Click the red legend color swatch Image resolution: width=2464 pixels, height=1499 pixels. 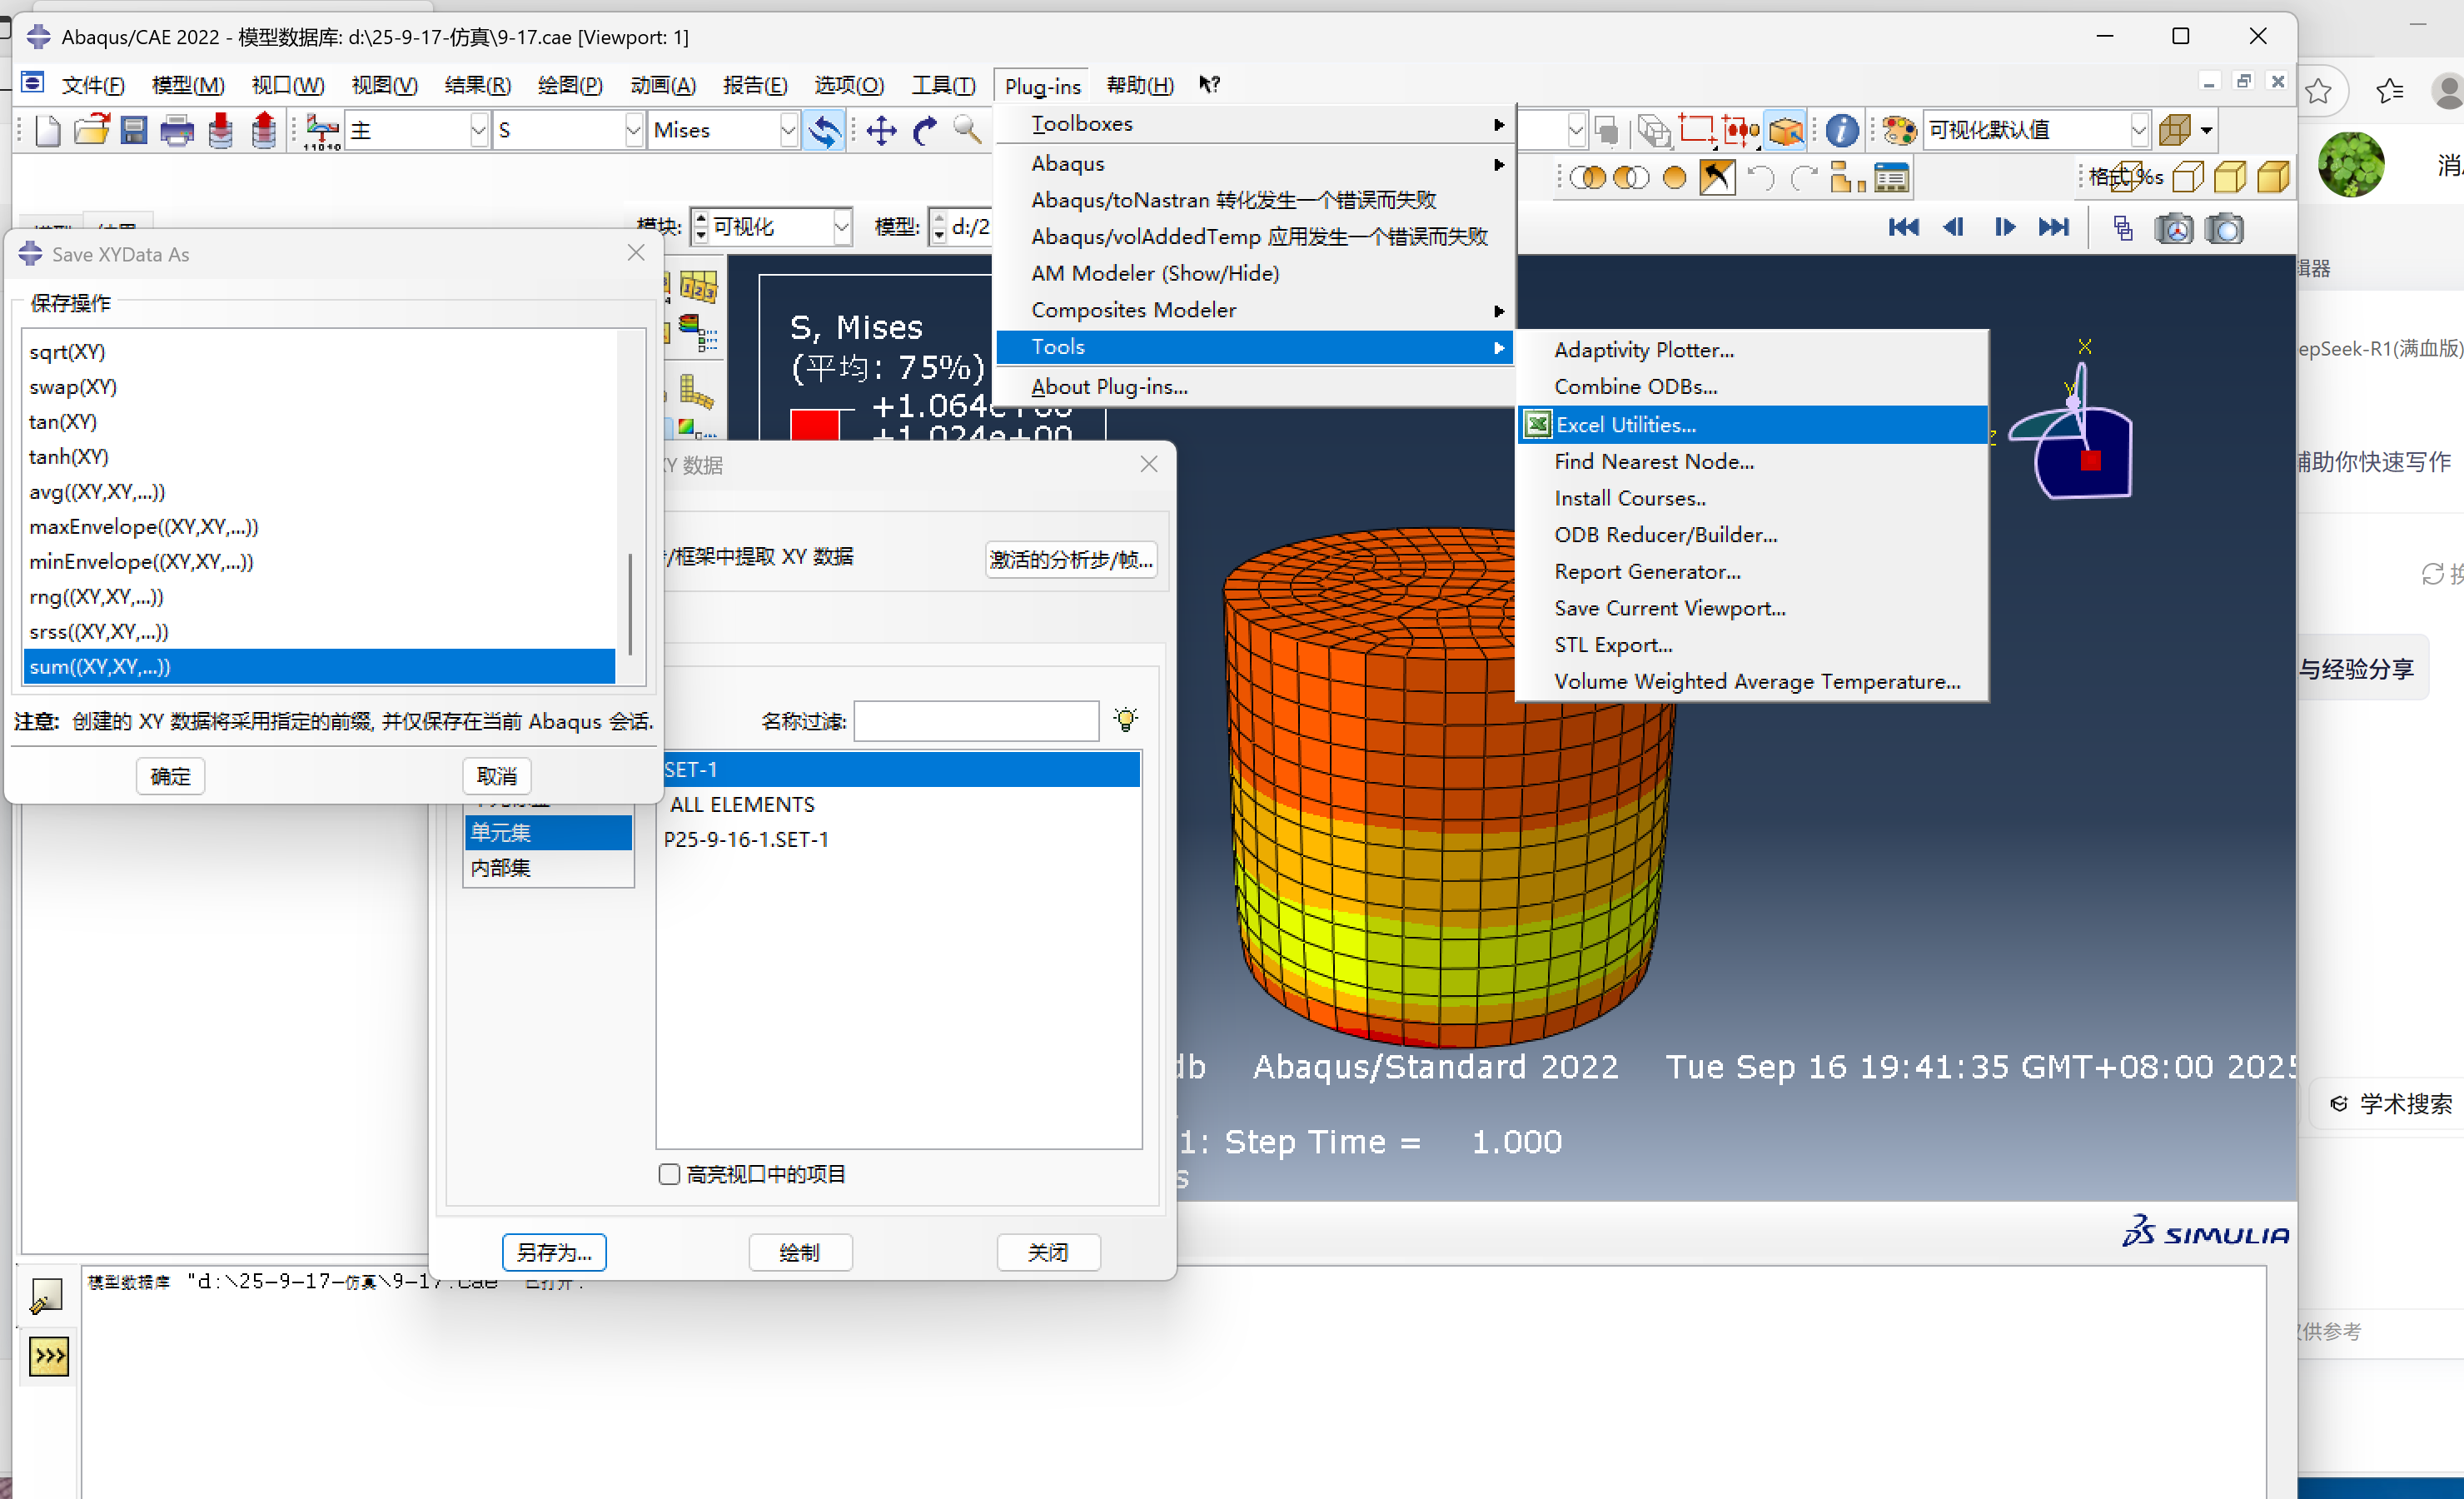pos(814,424)
